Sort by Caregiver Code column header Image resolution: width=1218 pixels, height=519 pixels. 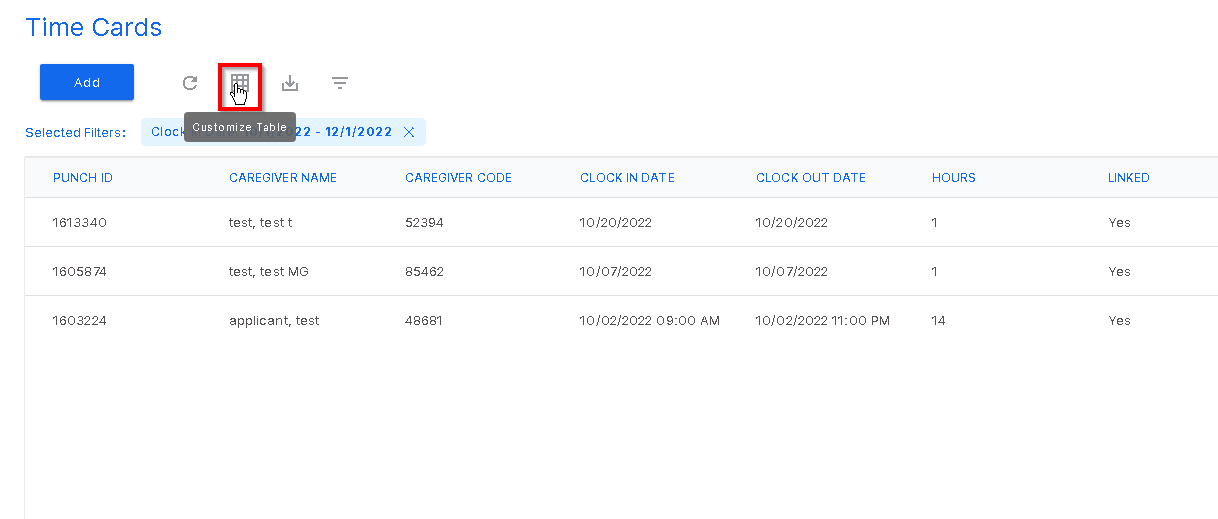point(458,178)
